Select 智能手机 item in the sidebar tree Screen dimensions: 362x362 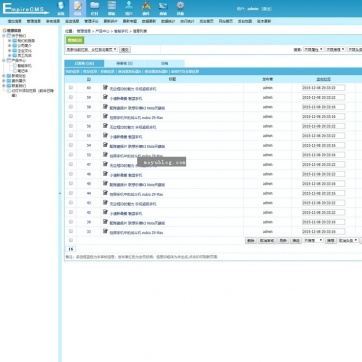25,66
